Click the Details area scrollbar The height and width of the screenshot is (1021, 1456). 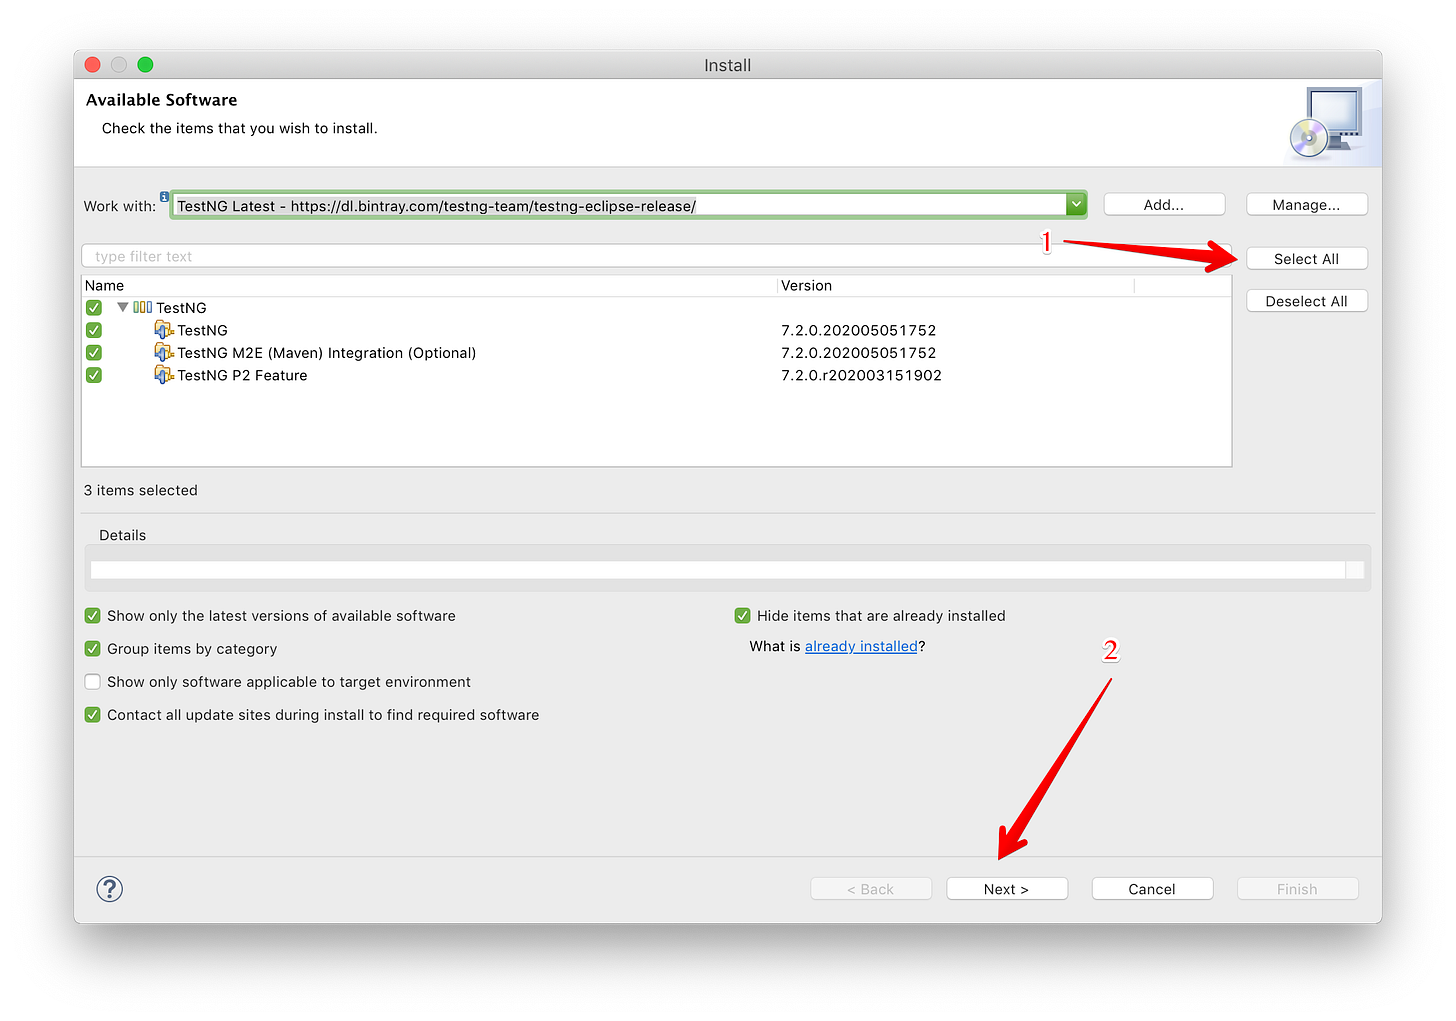pos(1355,570)
